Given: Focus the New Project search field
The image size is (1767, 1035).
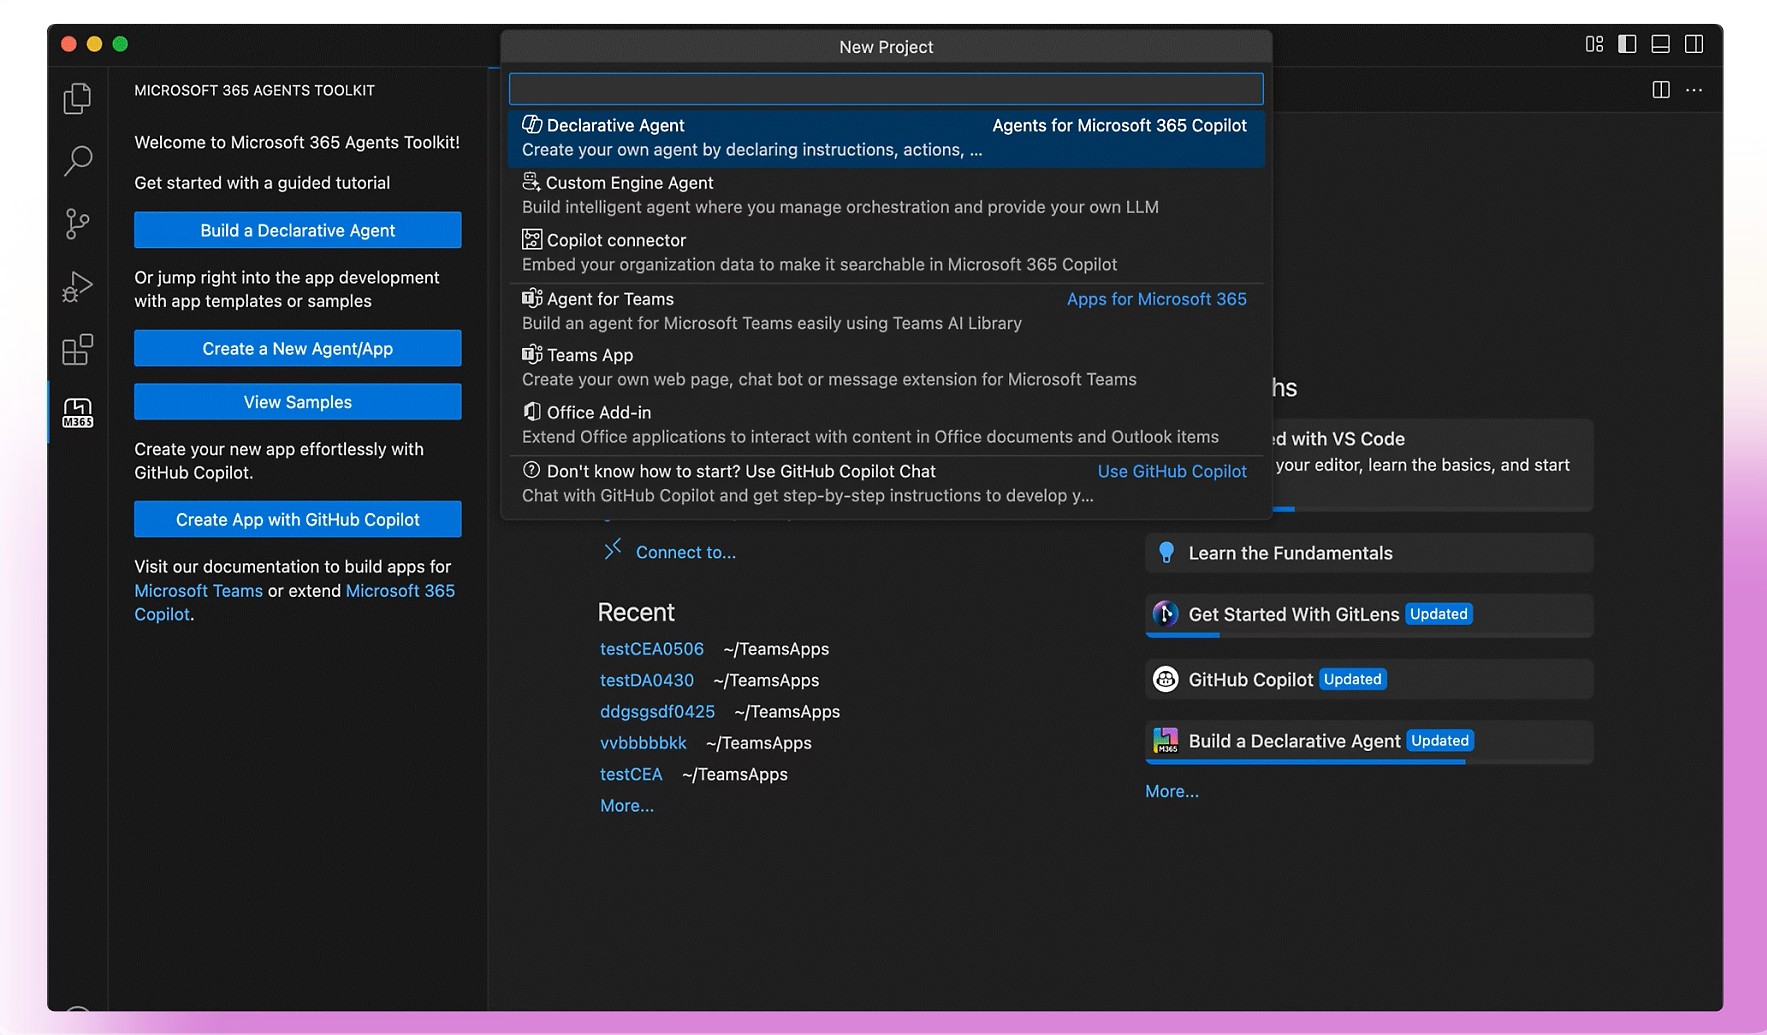Looking at the screenshot, I should coord(885,89).
